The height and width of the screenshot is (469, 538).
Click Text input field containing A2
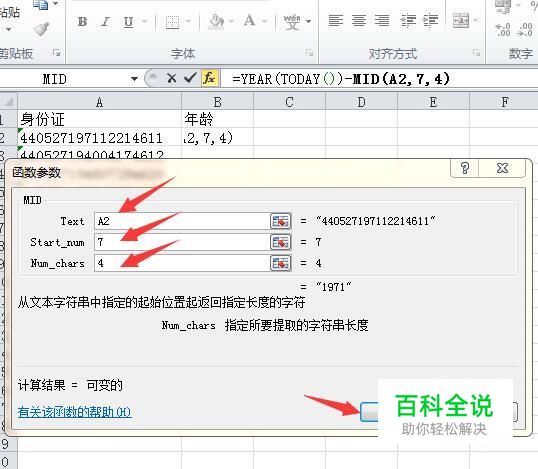[182, 221]
